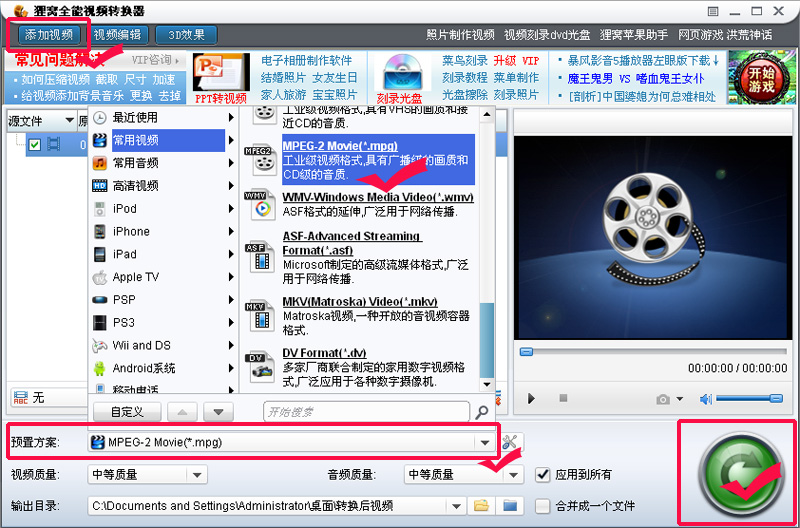Viewport: 800px width, 528px height.
Task: Move category up with the up arrow button
Action: [182, 412]
